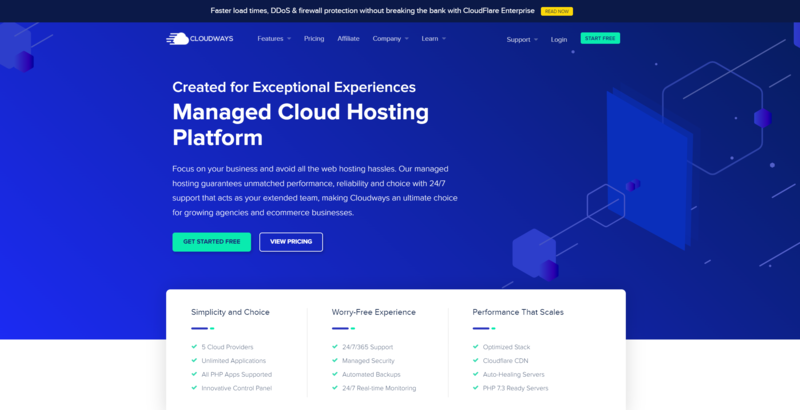Click the Managed Security text
Screen dimensions: 800x410
368,361
